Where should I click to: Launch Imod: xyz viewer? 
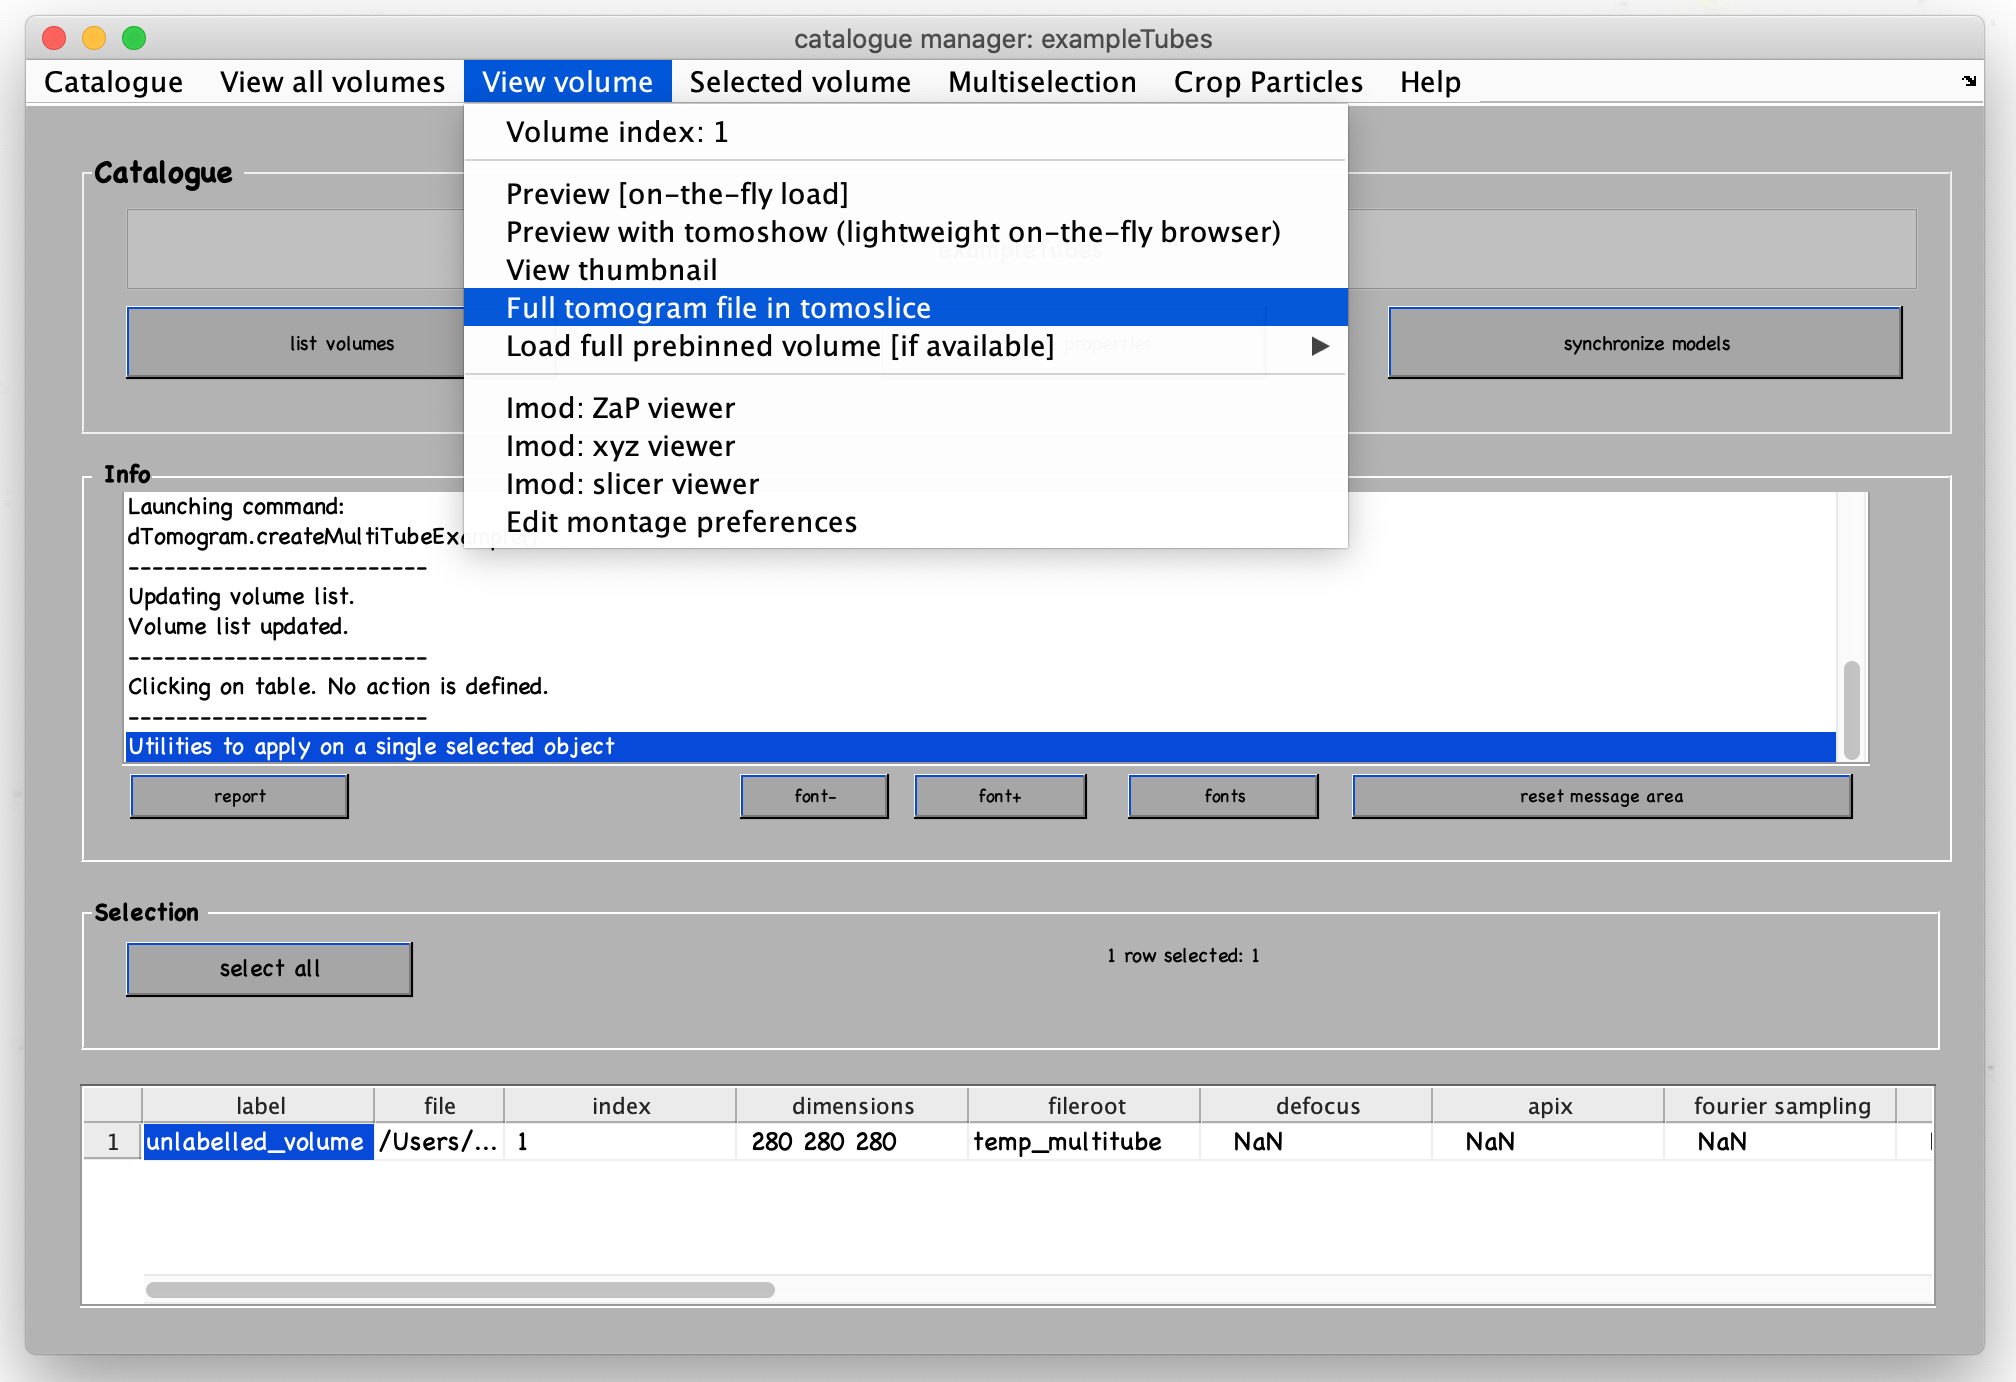[906, 446]
